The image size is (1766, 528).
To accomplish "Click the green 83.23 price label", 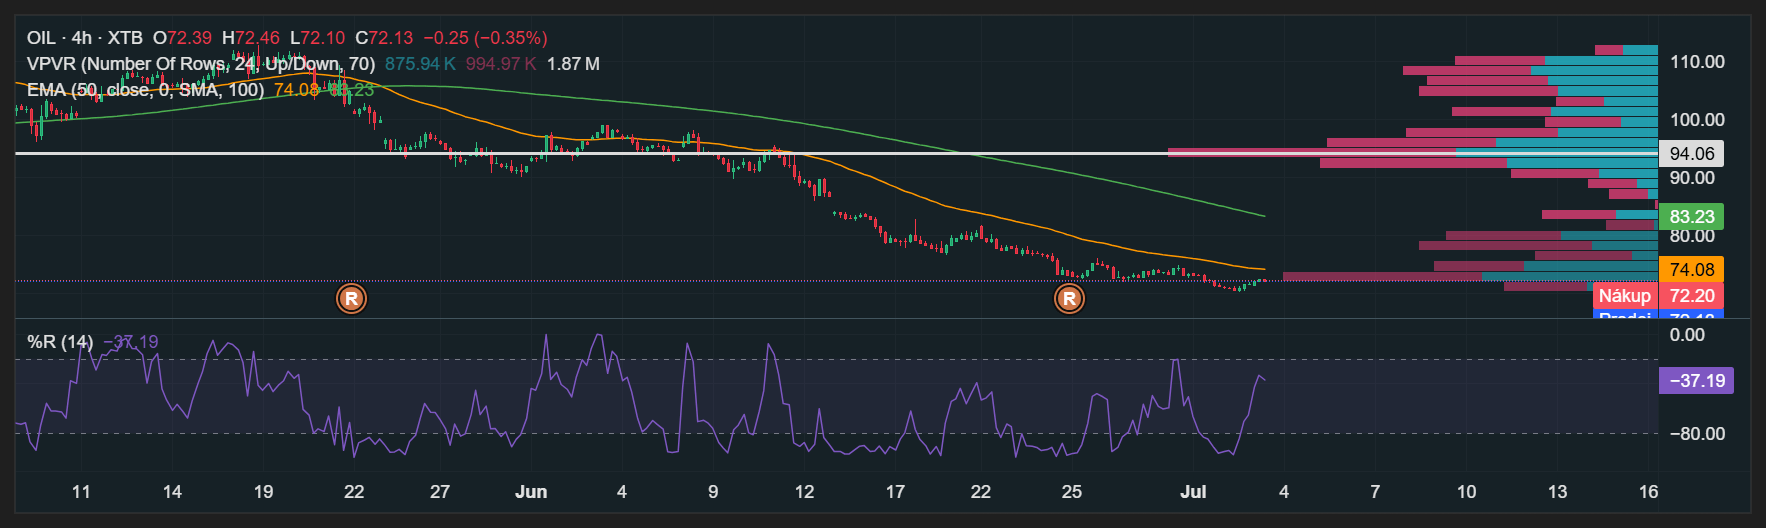I will point(1691,217).
